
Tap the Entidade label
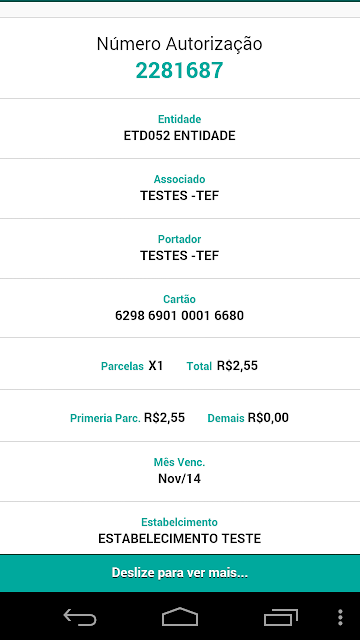(x=180, y=119)
